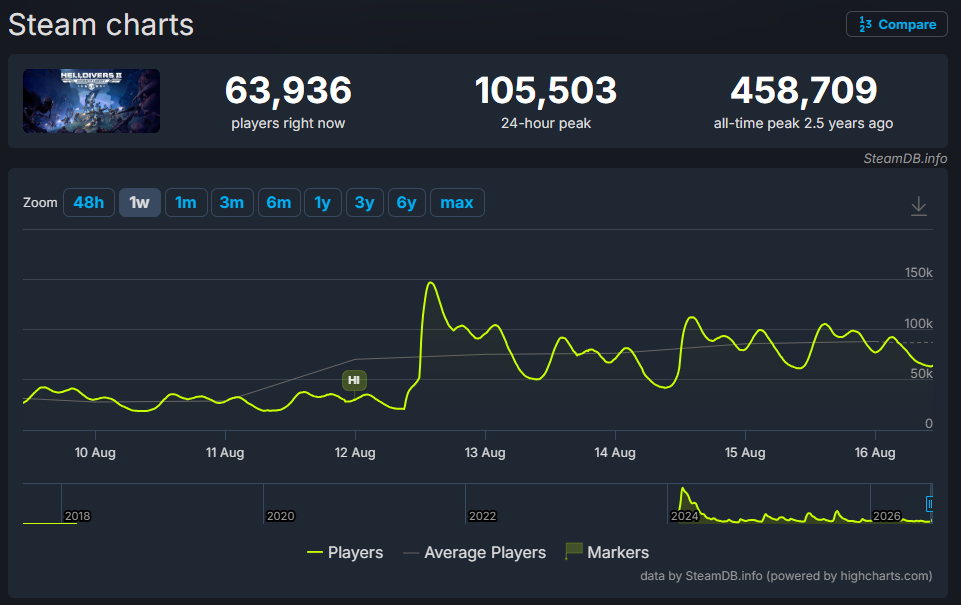The width and height of the screenshot is (961, 605).
Task: Click the 150k y-axis label
Action: 919,272
